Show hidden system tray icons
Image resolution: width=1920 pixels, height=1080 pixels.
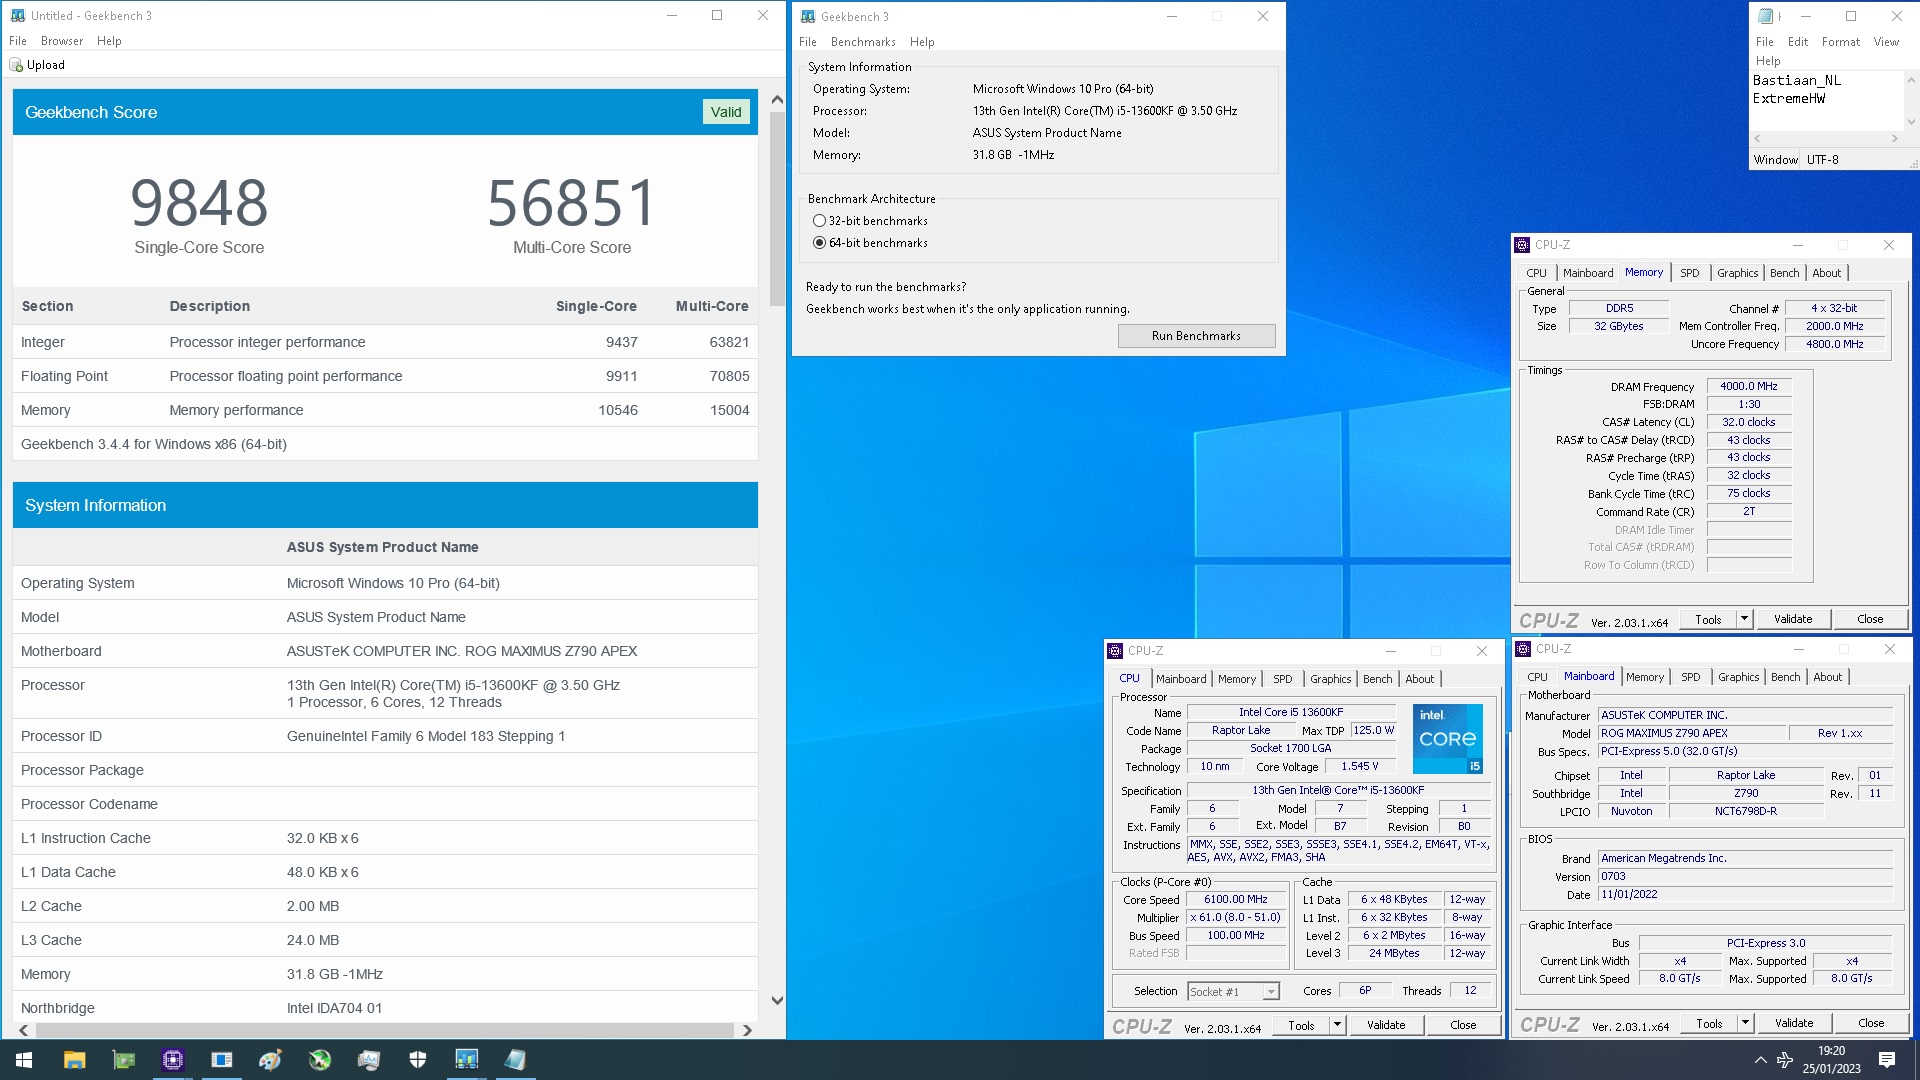(x=1760, y=1060)
